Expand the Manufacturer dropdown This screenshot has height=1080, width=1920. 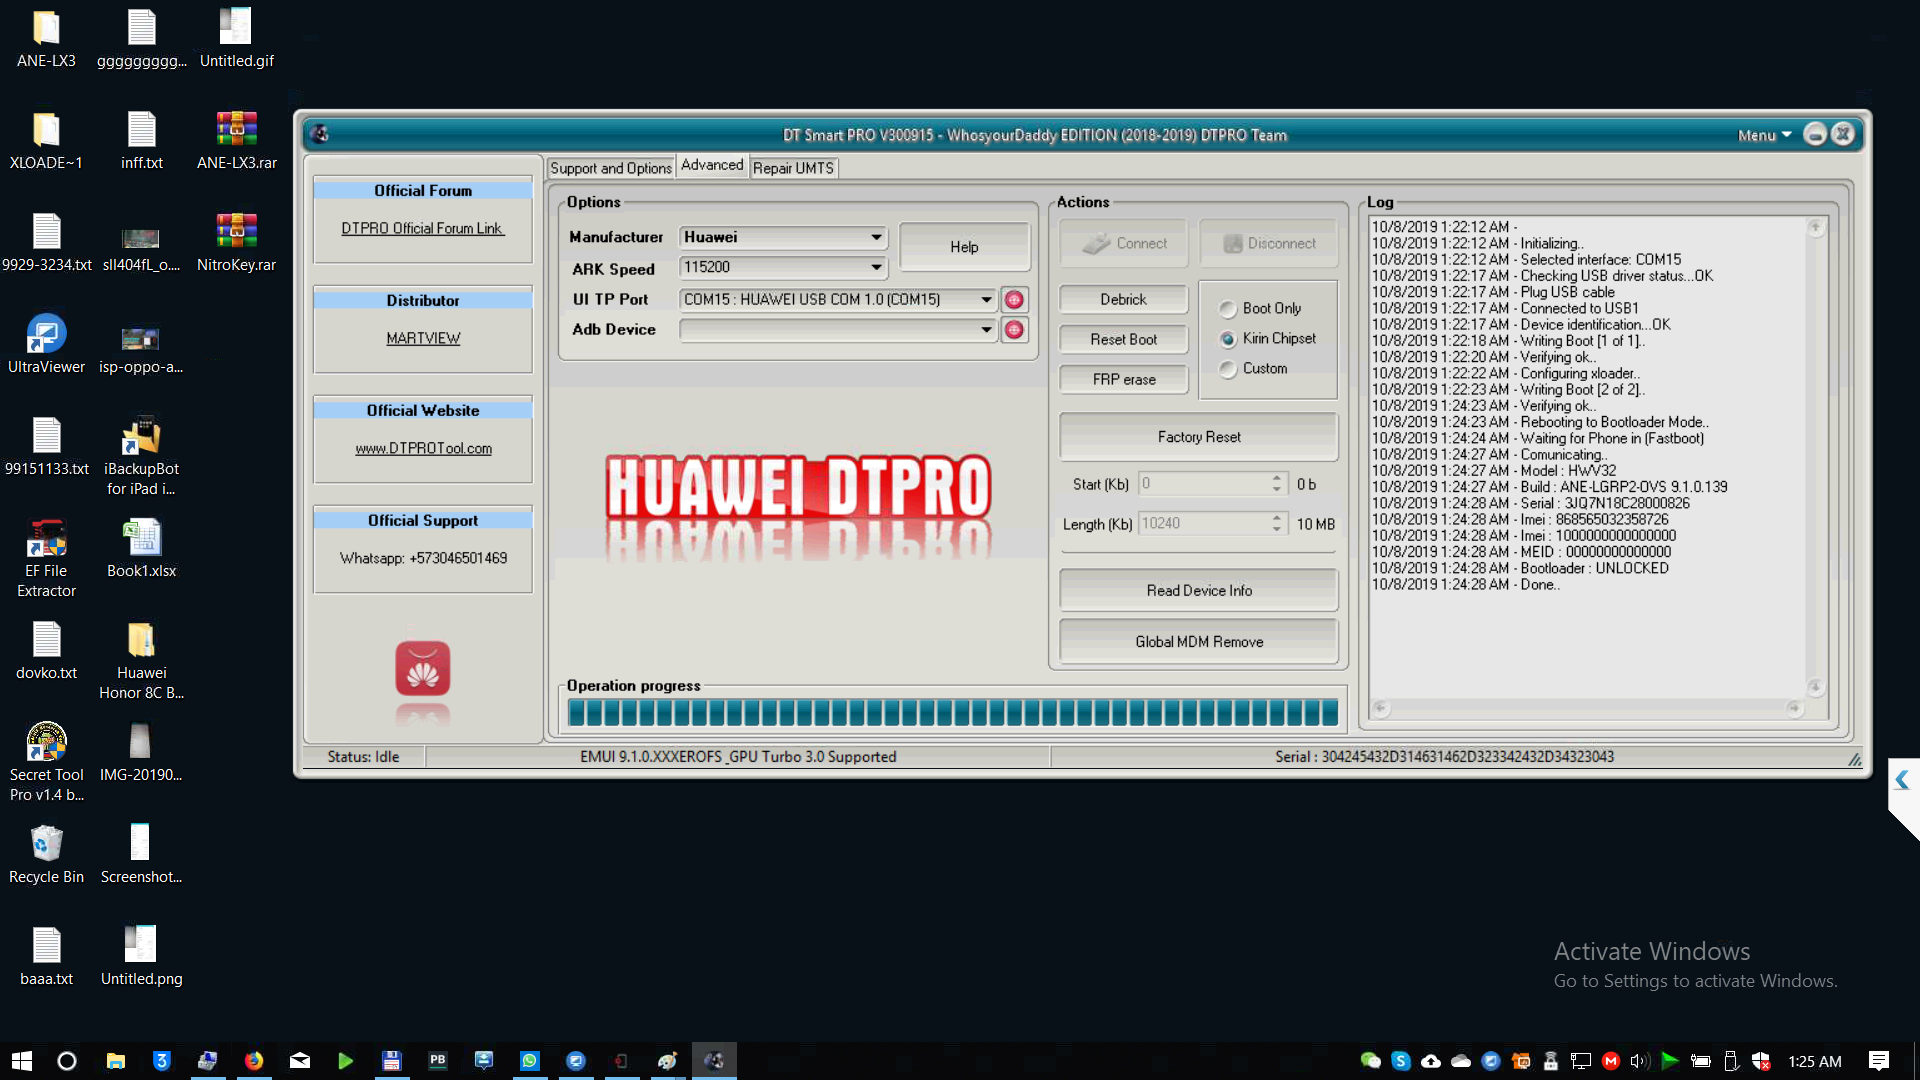tap(876, 237)
